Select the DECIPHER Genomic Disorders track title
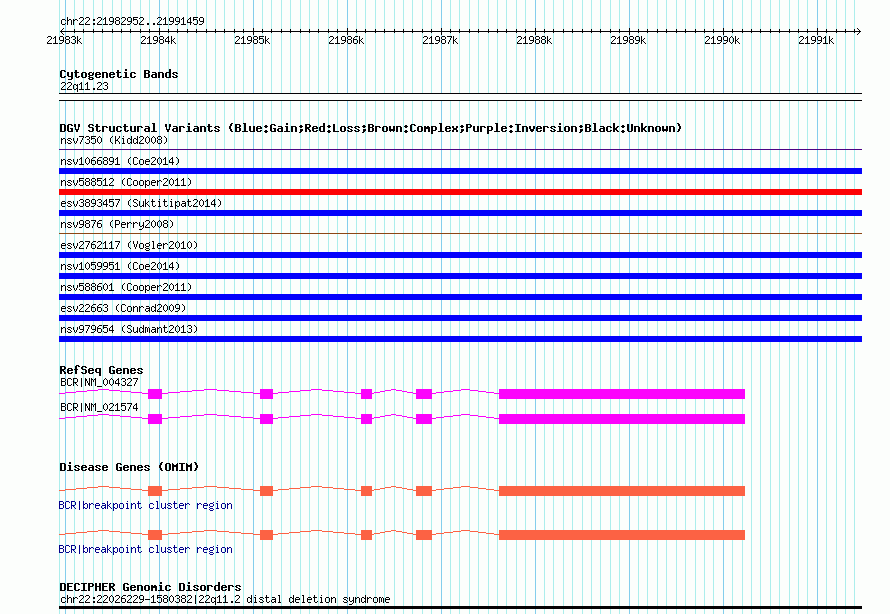 click(x=150, y=587)
